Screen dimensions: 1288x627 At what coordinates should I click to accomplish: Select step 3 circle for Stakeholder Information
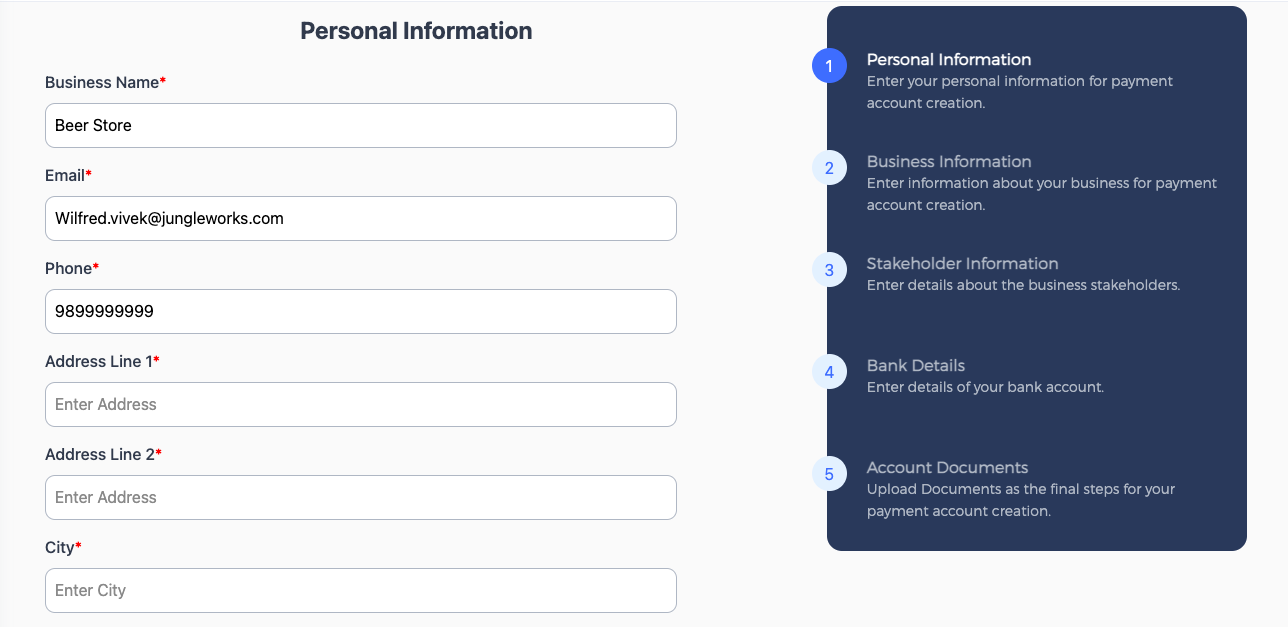tap(829, 270)
